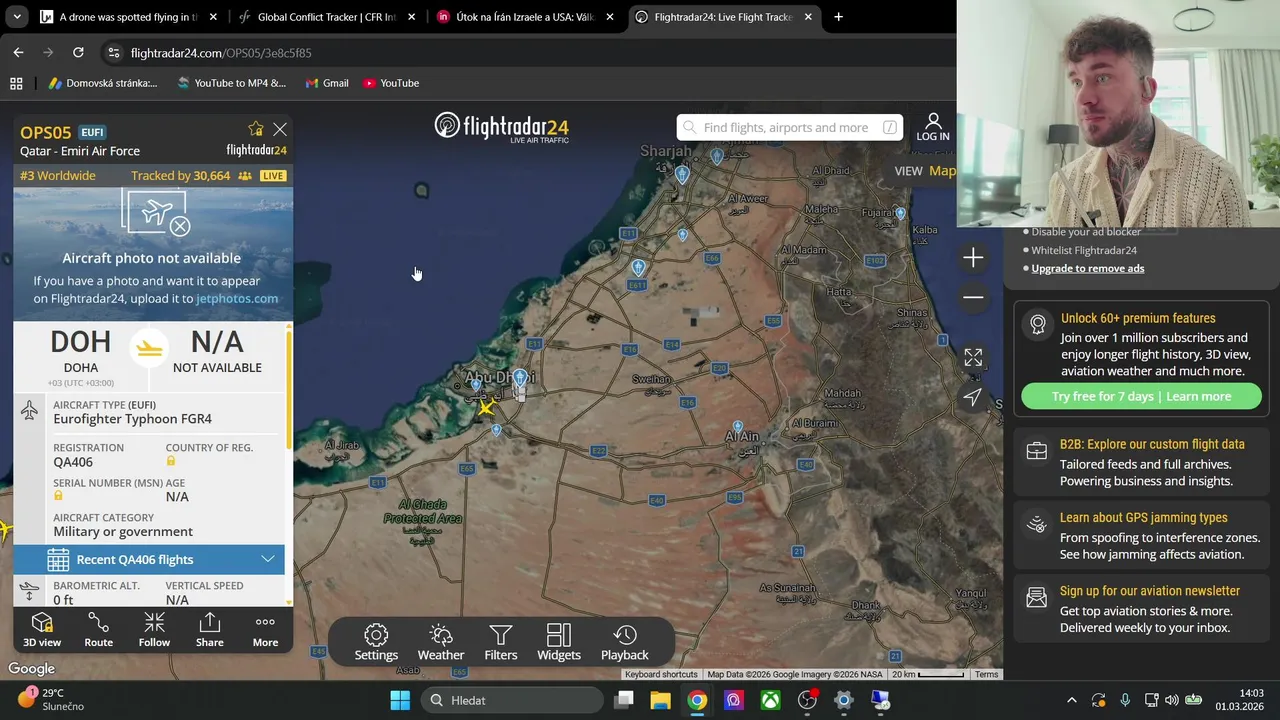Enter fullscreen map mode
The height and width of the screenshot is (720, 1280).
(x=973, y=357)
